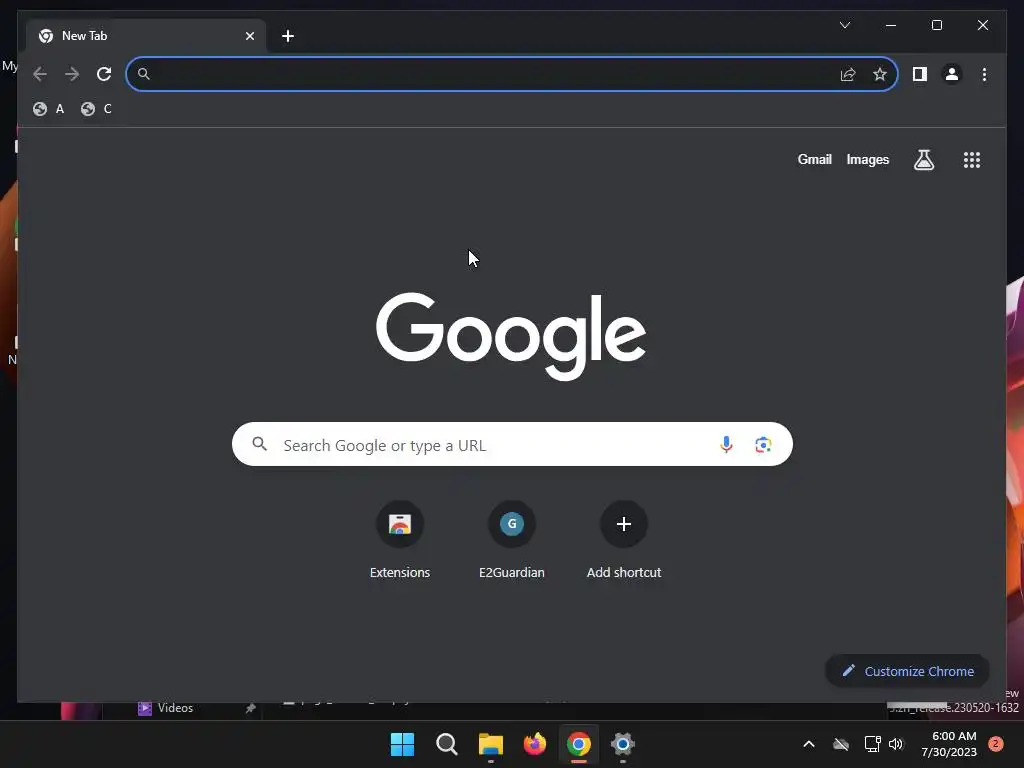Minimize the Chrome window

(x=891, y=25)
